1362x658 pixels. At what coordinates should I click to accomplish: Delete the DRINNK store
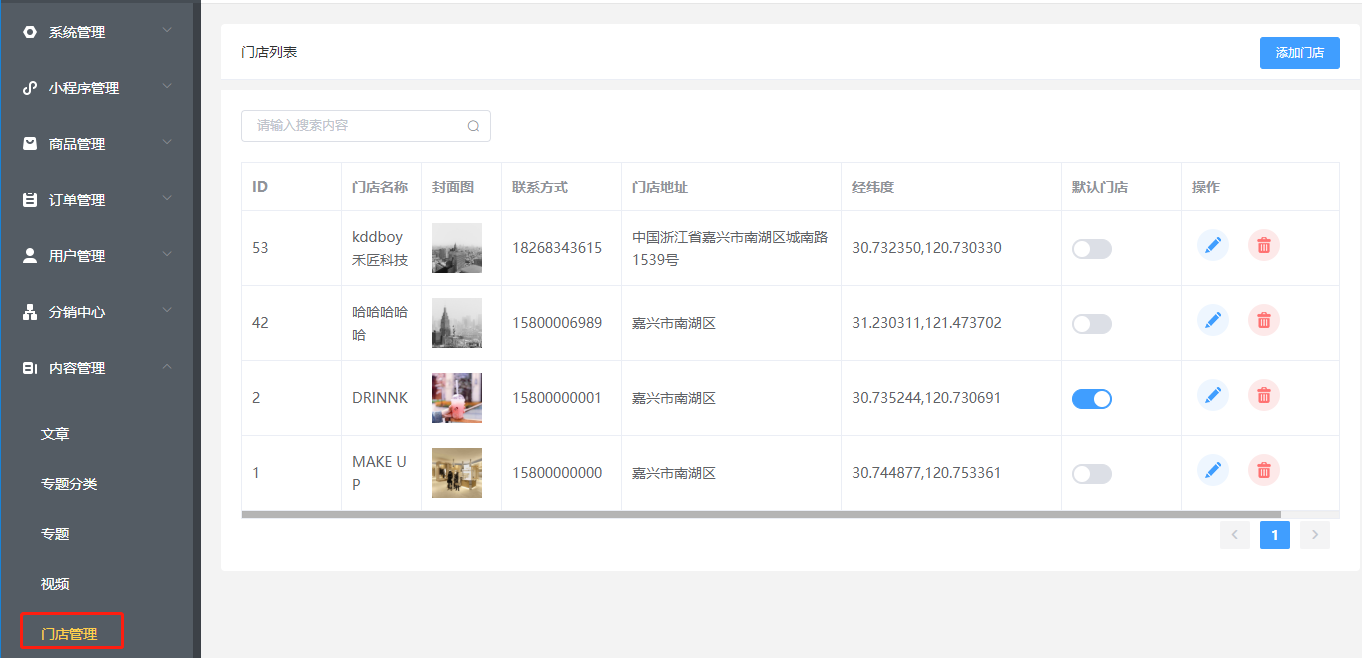click(x=1264, y=395)
